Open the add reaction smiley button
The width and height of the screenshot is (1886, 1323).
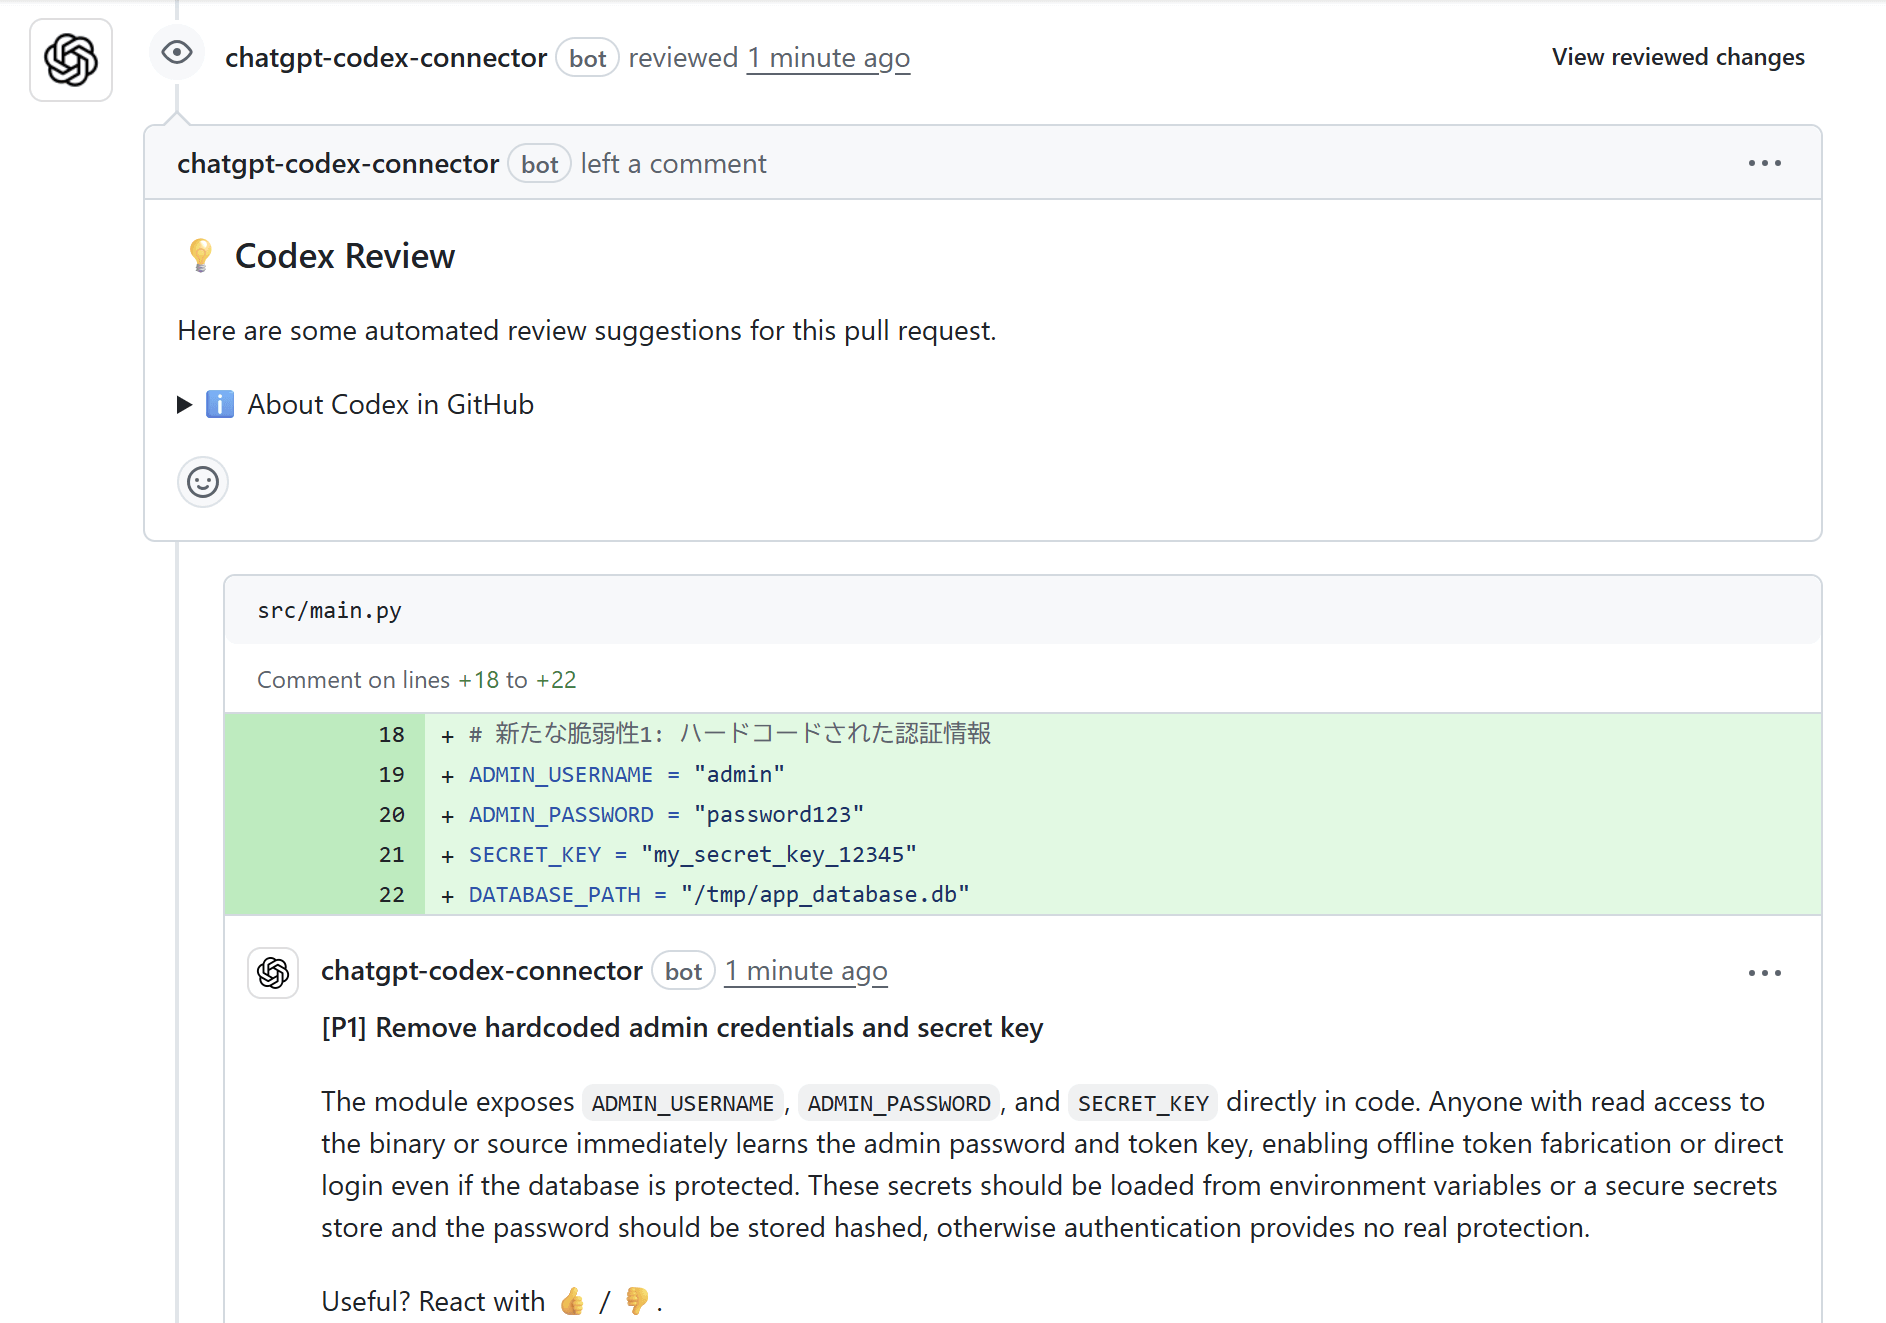tap(203, 483)
